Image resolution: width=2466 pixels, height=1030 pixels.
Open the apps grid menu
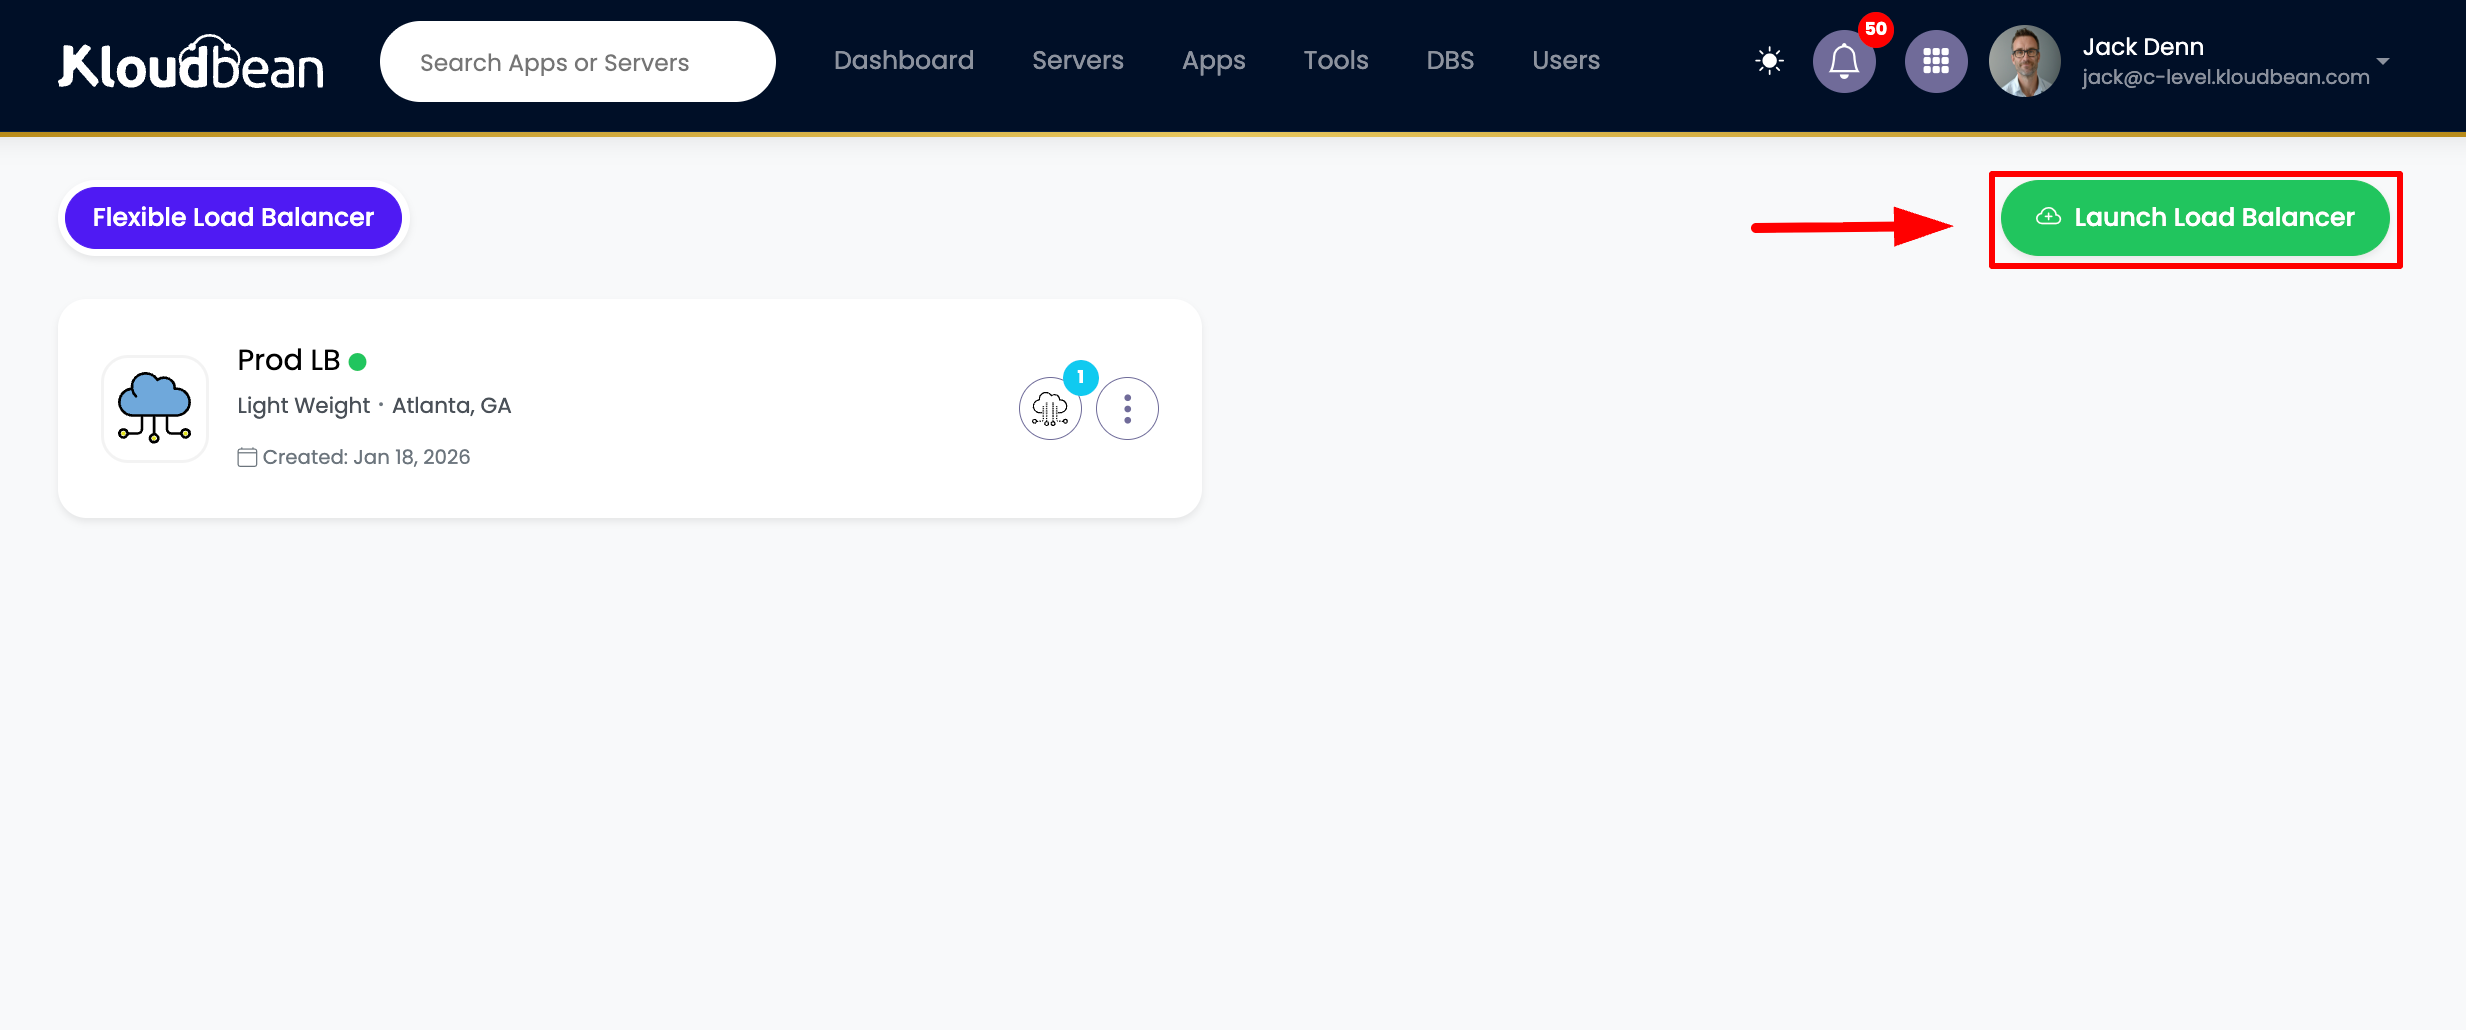pos(1936,61)
